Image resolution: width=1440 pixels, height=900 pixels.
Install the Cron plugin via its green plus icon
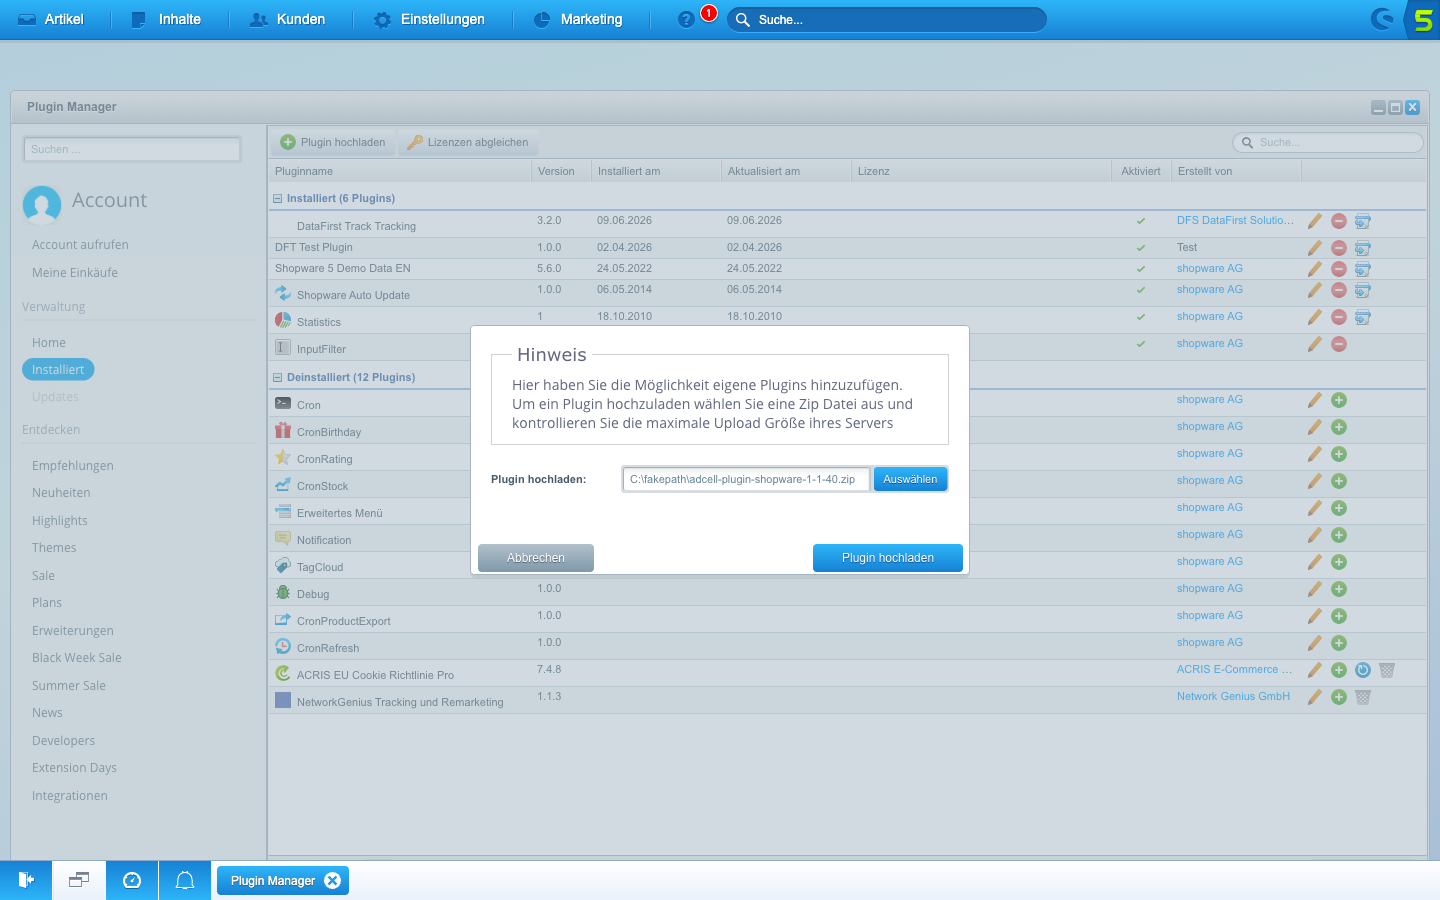click(1339, 400)
